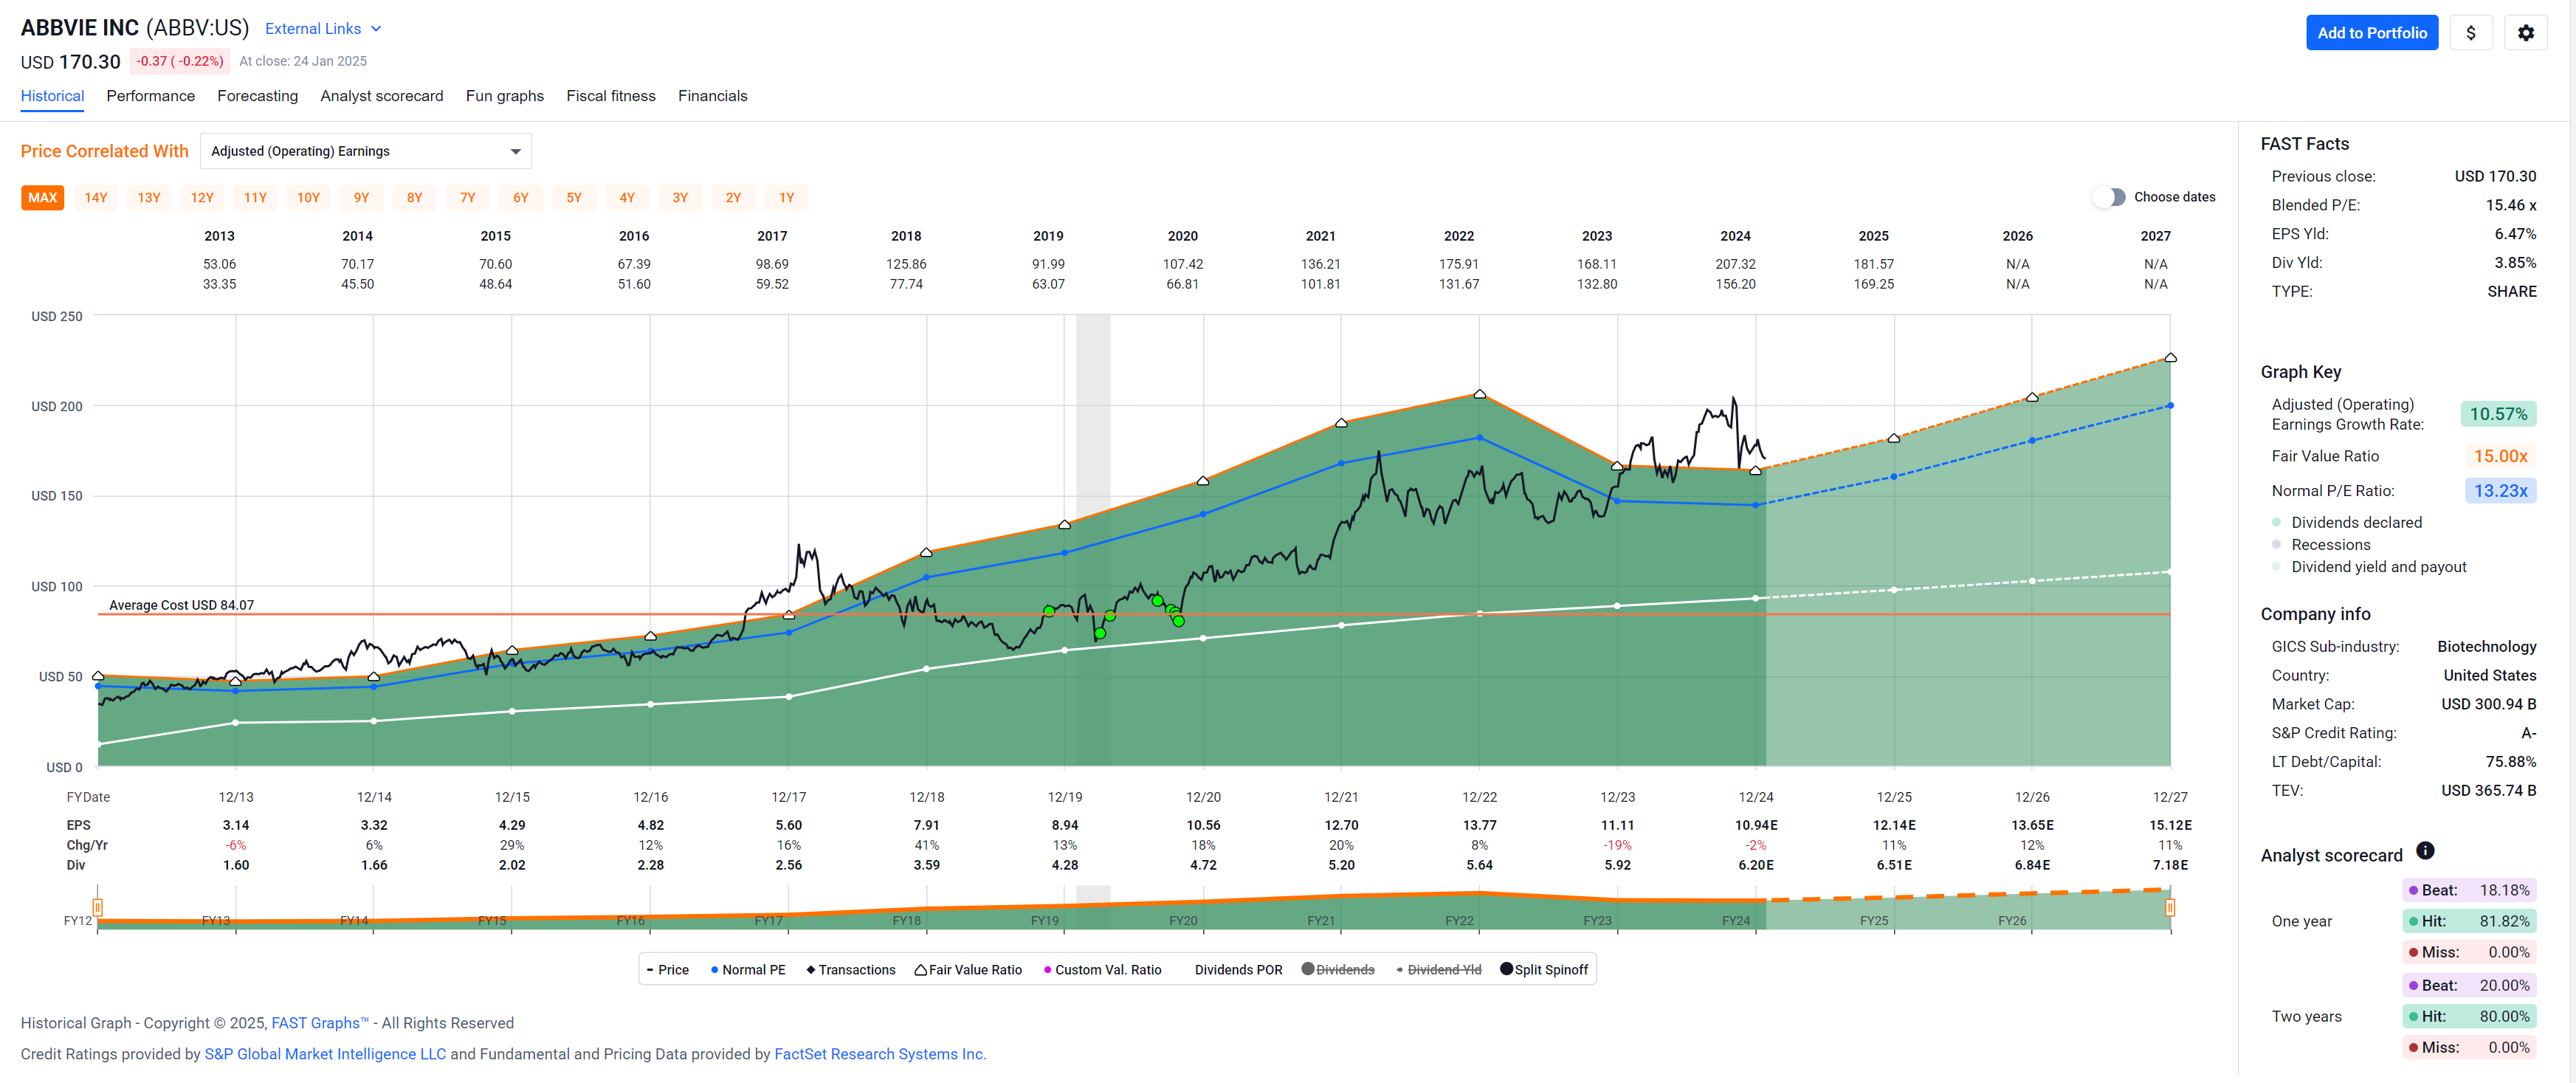The image size is (2576, 1083).
Task: Enable the Dividend Yld legend item
Action: coord(1438,970)
